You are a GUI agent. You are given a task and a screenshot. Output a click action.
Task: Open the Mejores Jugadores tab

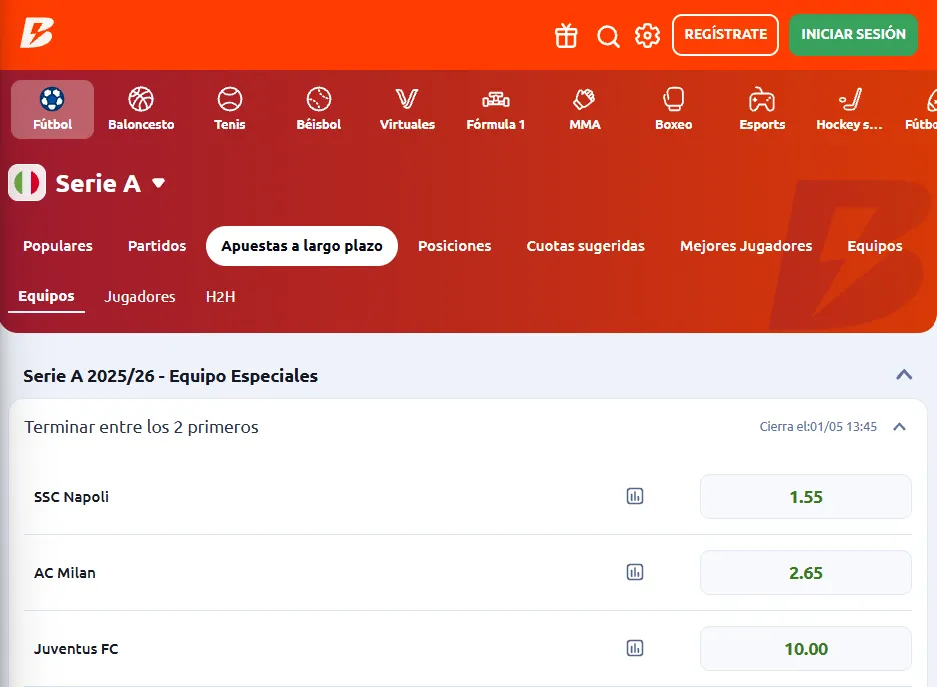746,246
